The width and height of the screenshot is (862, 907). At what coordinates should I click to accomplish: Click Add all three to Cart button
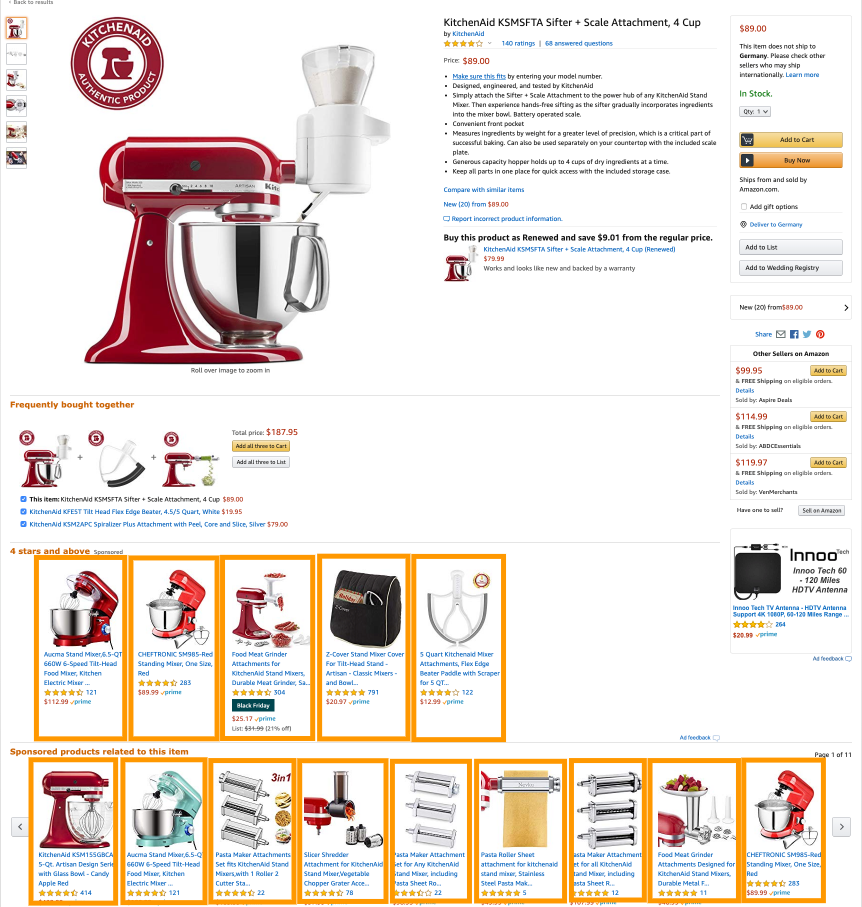tap(260, 446)
